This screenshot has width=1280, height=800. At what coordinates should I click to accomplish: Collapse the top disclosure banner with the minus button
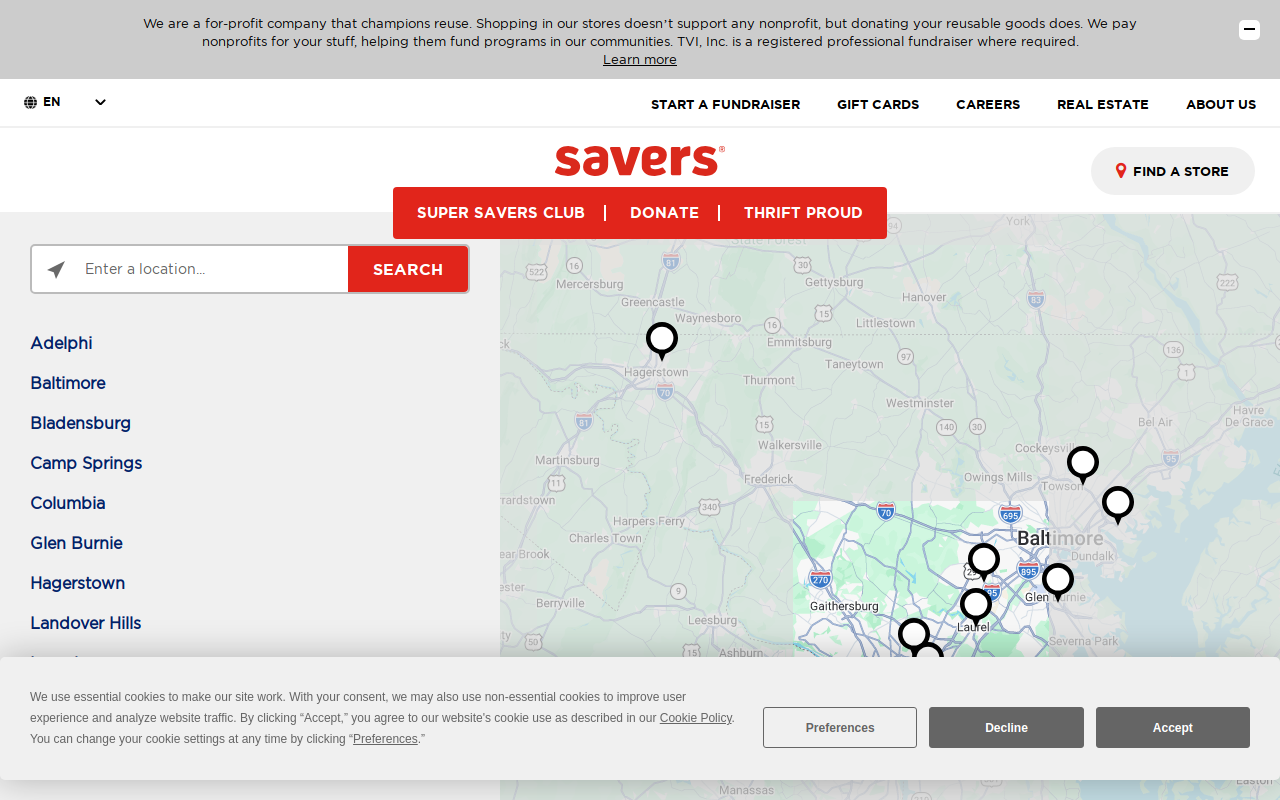pyautogui.click(x=1249, y=30)
